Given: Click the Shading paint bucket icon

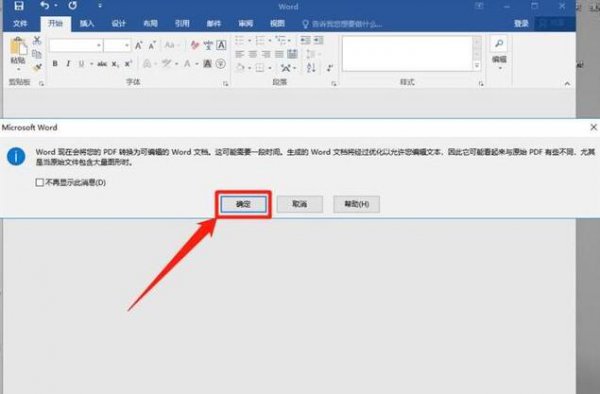Looking at the screenshot, I should [240, 68].
